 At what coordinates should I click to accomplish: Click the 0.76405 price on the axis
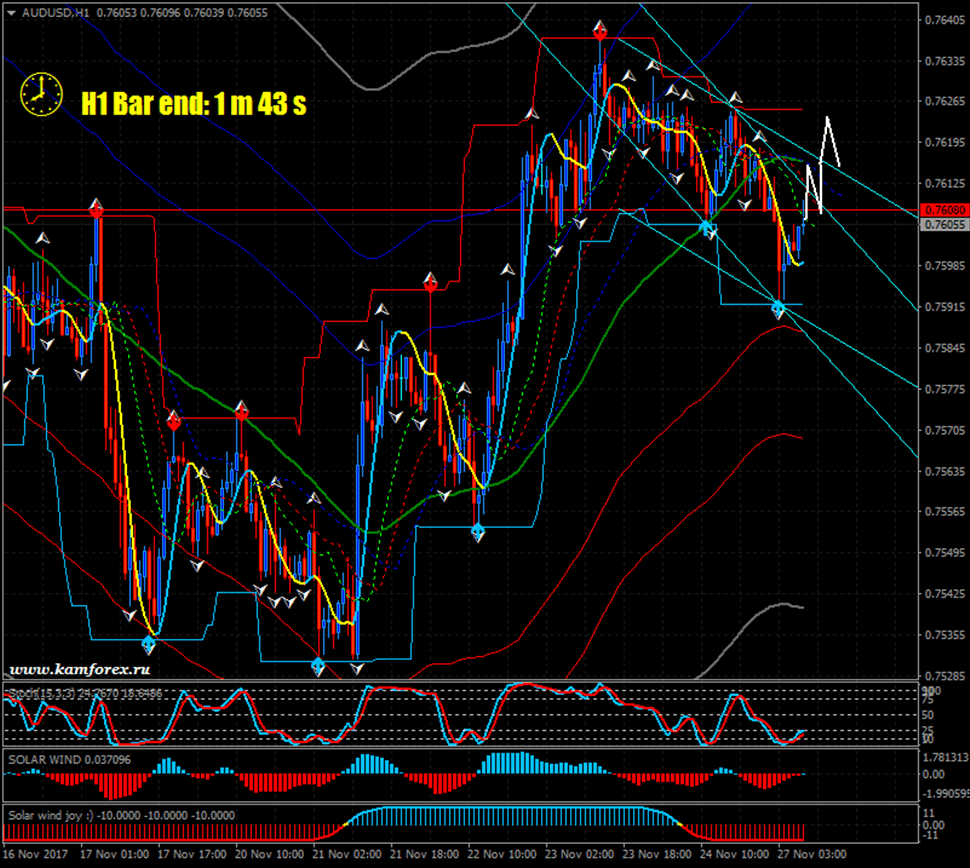pos(945,20)
